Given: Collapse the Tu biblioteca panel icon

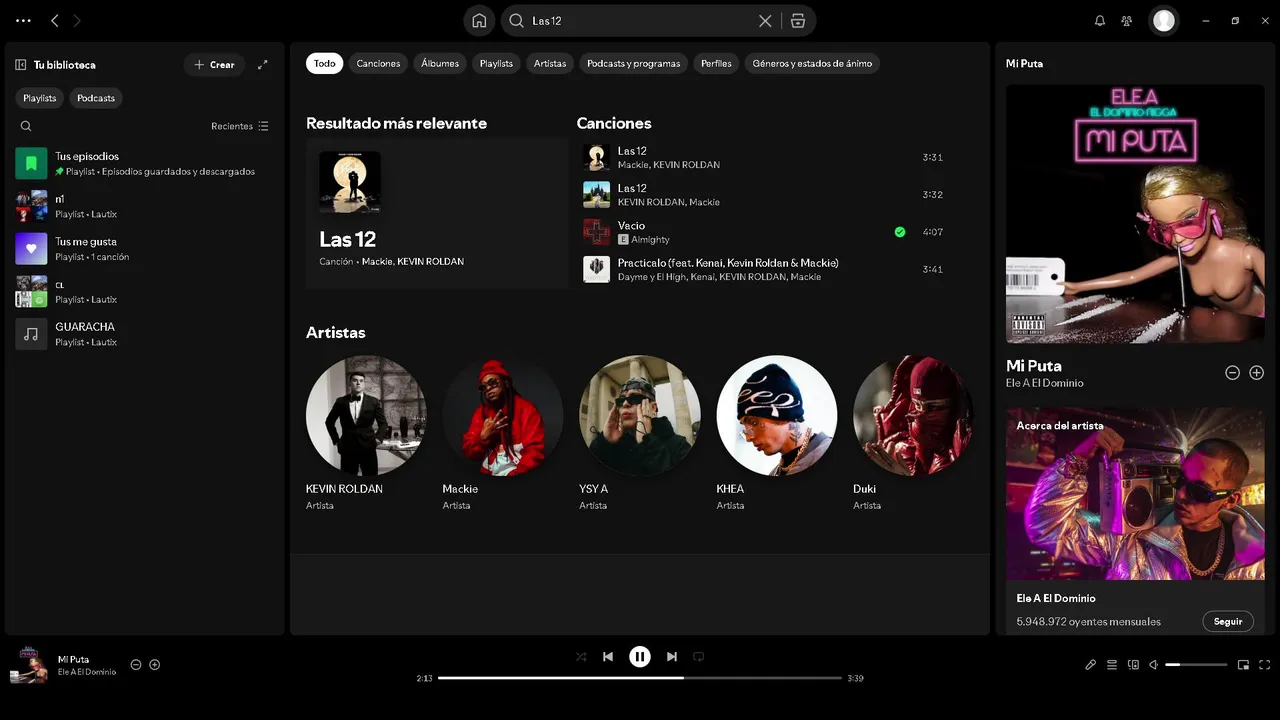Looking at the screenshot, I should [21, 65].
